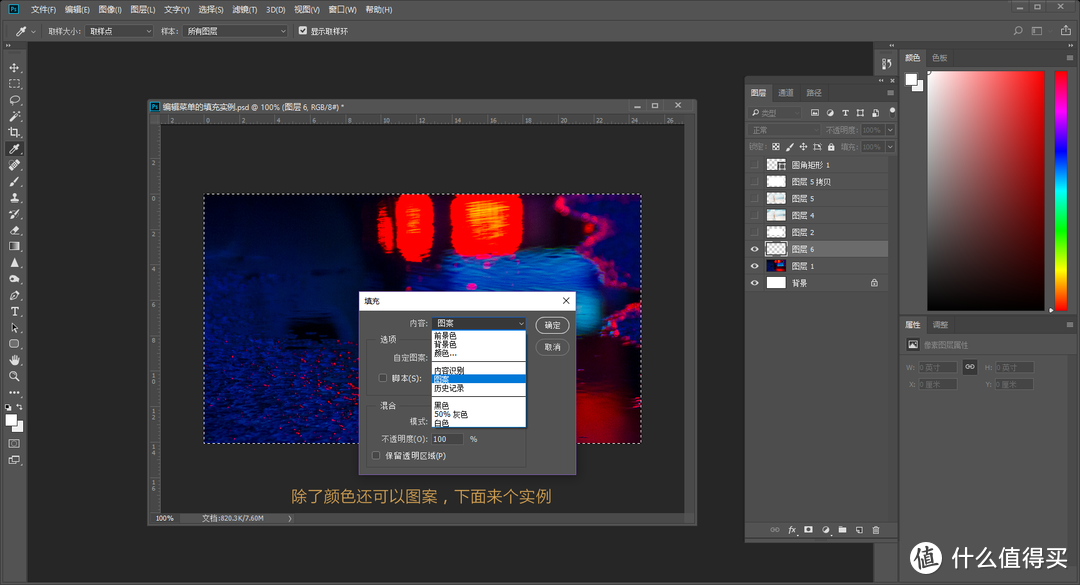Select the Move tool

click(14, 68)
